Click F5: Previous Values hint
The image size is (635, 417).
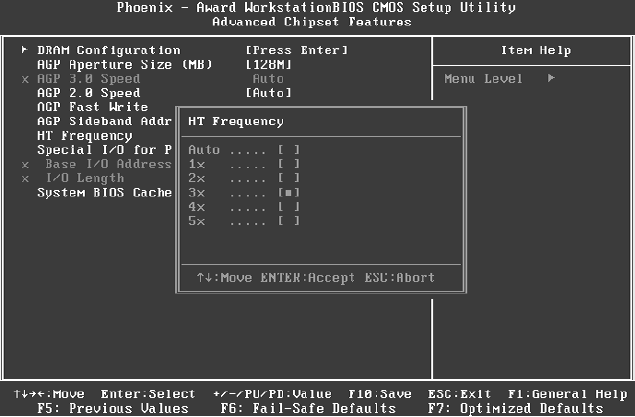[113, 408]
